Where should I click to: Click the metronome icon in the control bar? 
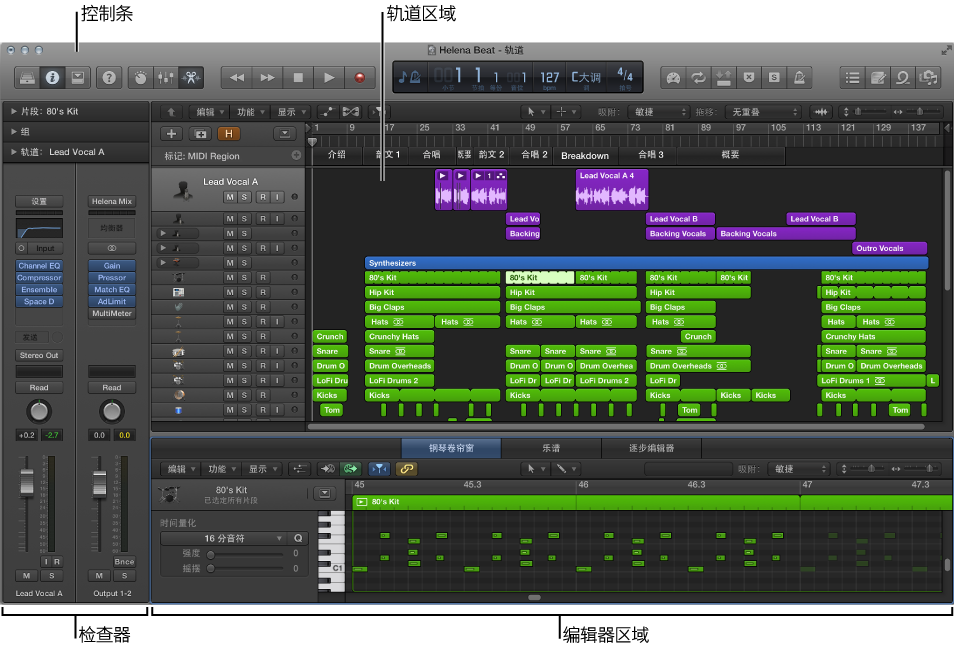pos(797,77)
